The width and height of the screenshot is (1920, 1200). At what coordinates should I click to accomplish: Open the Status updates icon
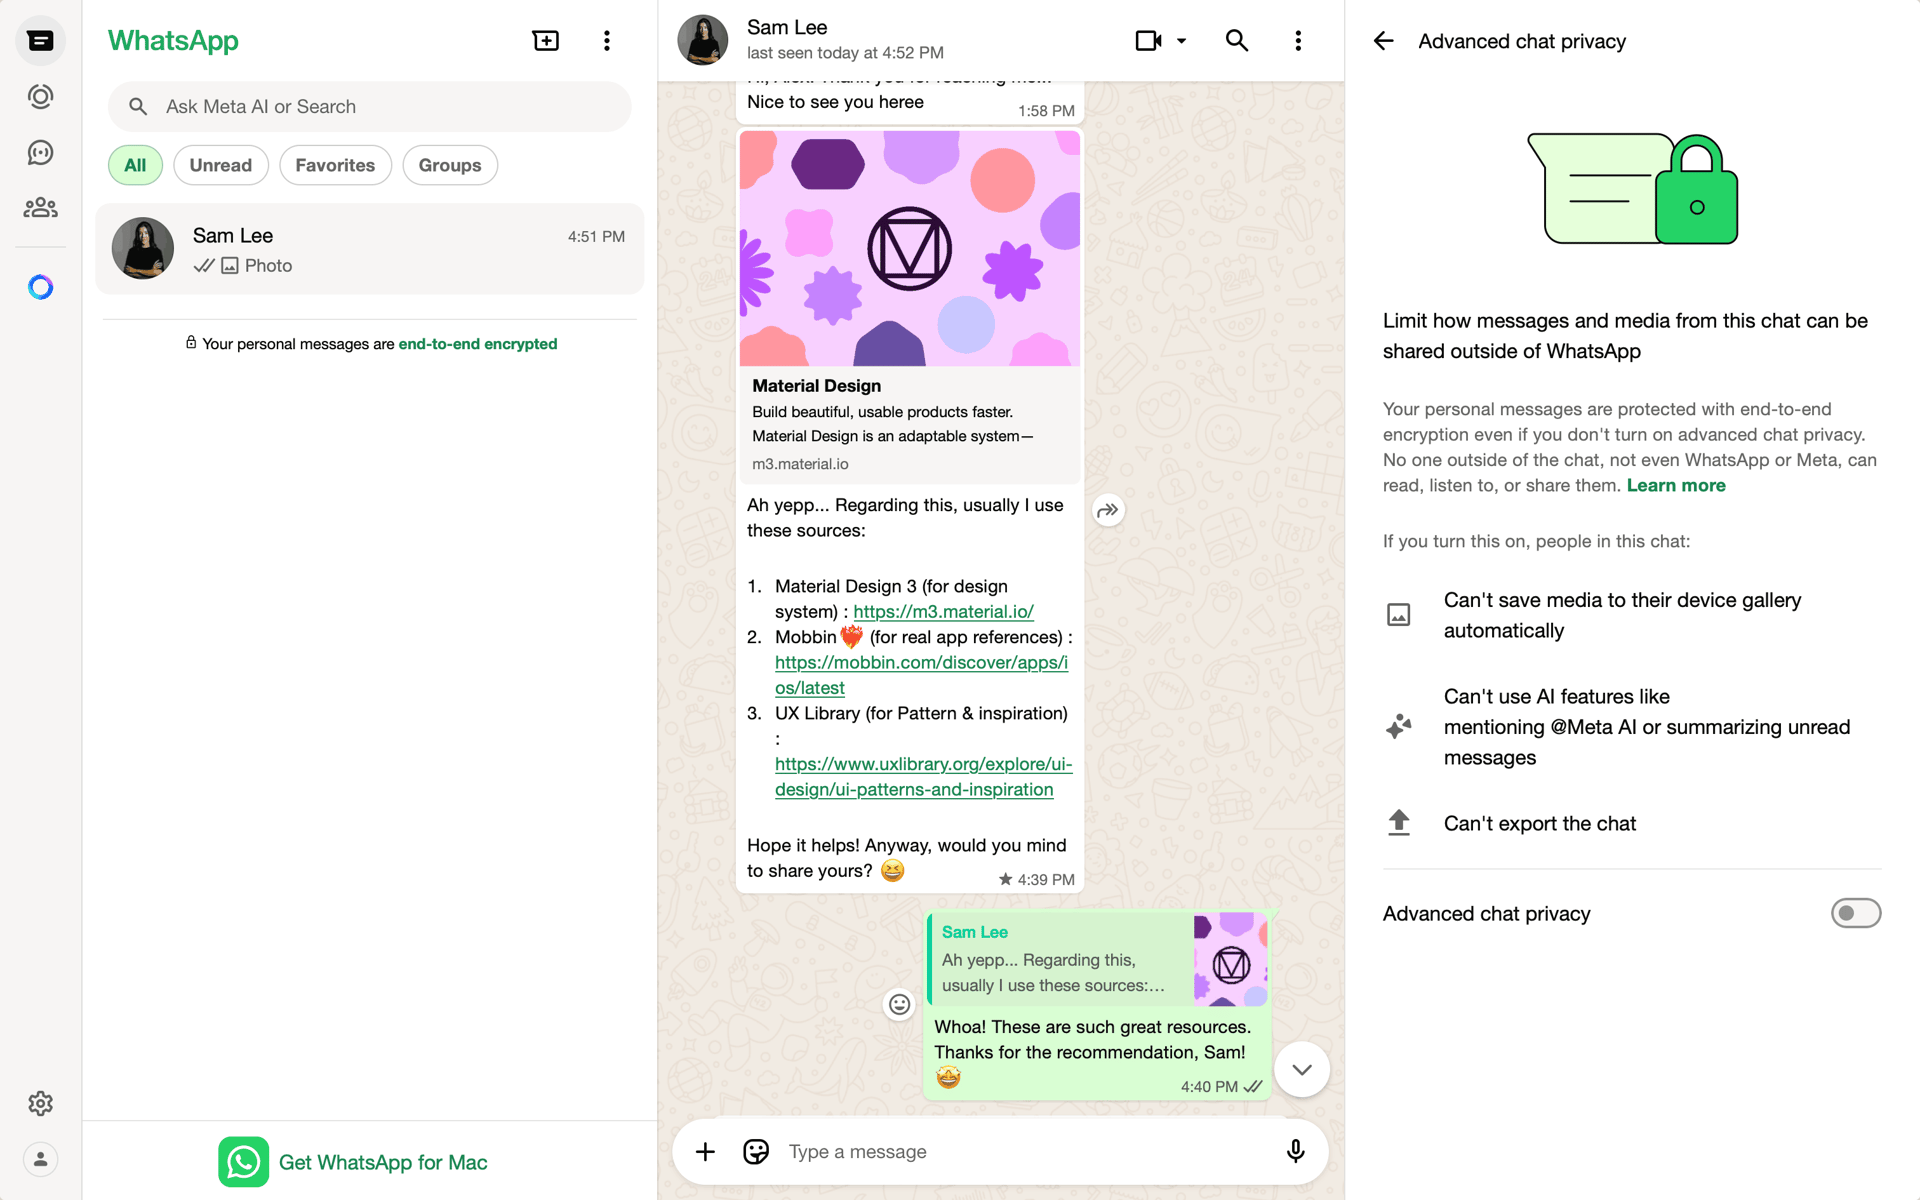click(40, 97)
